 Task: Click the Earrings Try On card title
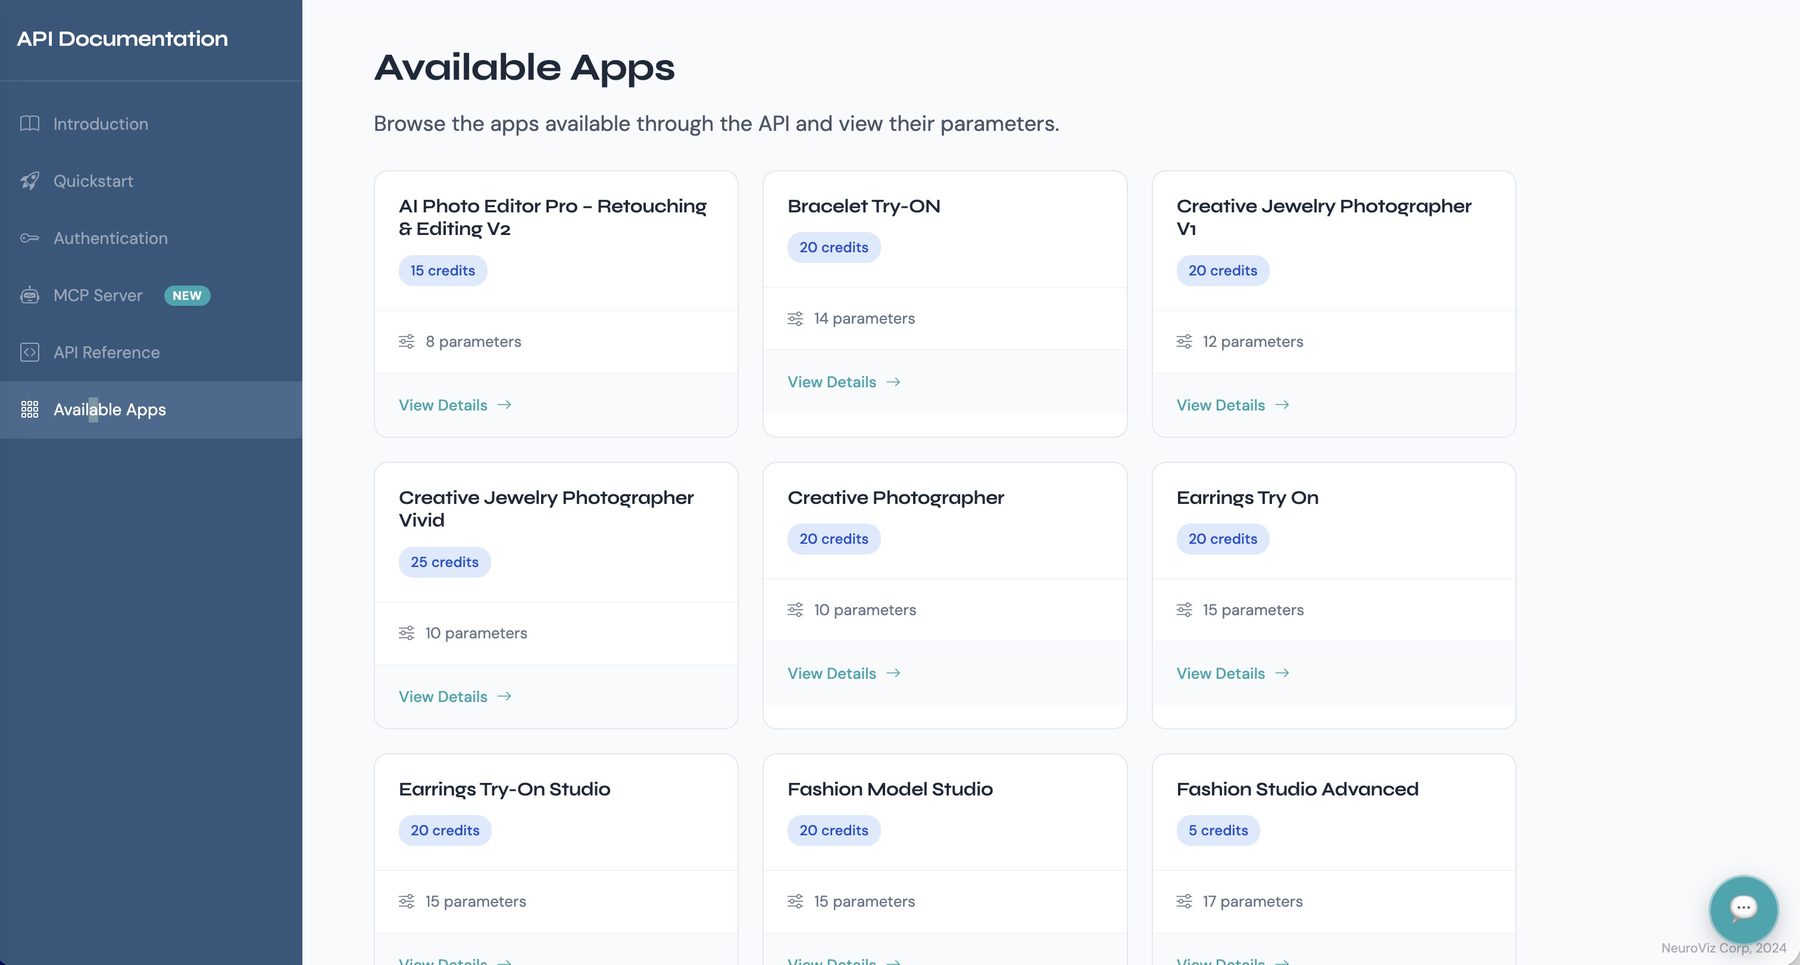[x=1248, y=498]
